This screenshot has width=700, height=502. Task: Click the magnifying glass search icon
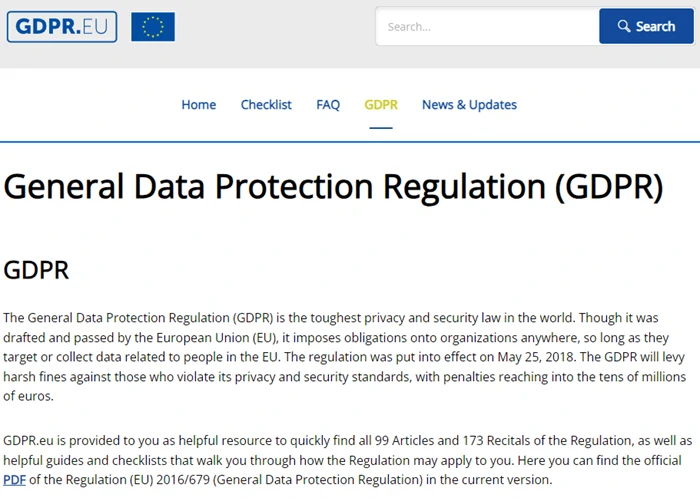click(x=624, y=26)
